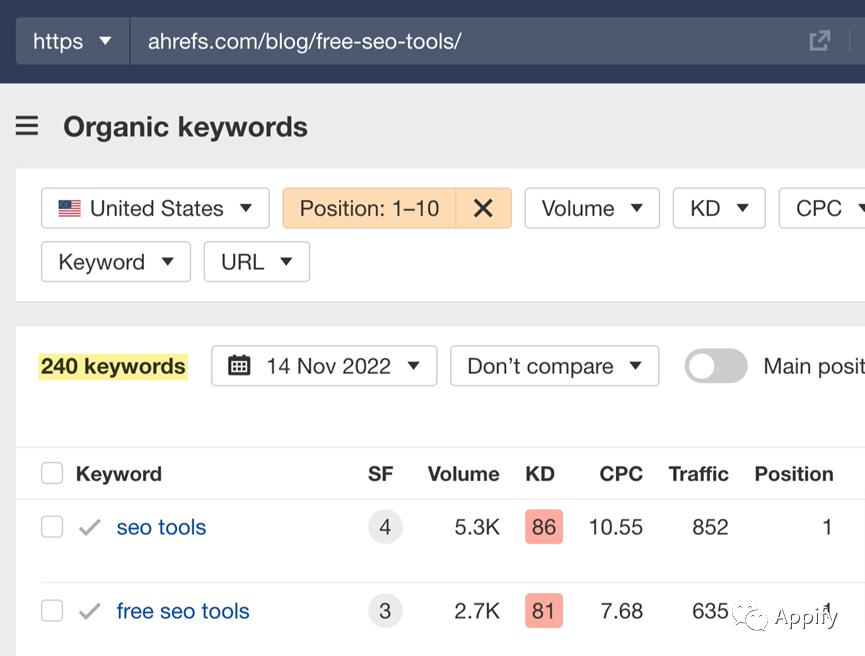Select all keywords with header checkbox
This screenshot has width=865, height=656.
coord(52,474)
